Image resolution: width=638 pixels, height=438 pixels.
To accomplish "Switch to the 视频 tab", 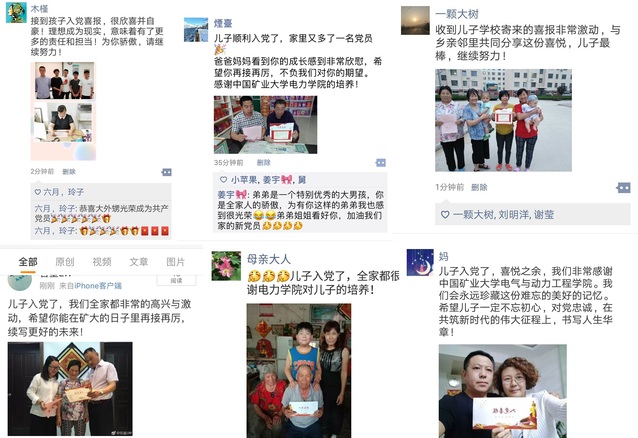I will coord(102,262).
